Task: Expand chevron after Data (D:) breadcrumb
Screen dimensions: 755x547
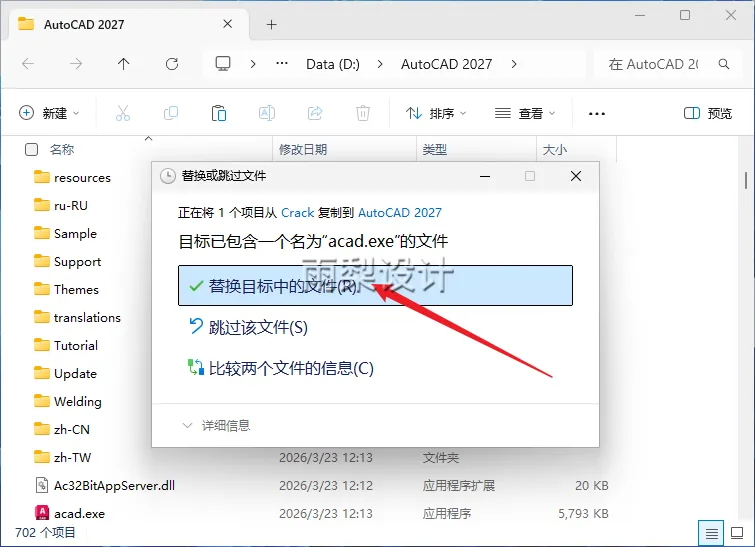Action: point(380,64)
